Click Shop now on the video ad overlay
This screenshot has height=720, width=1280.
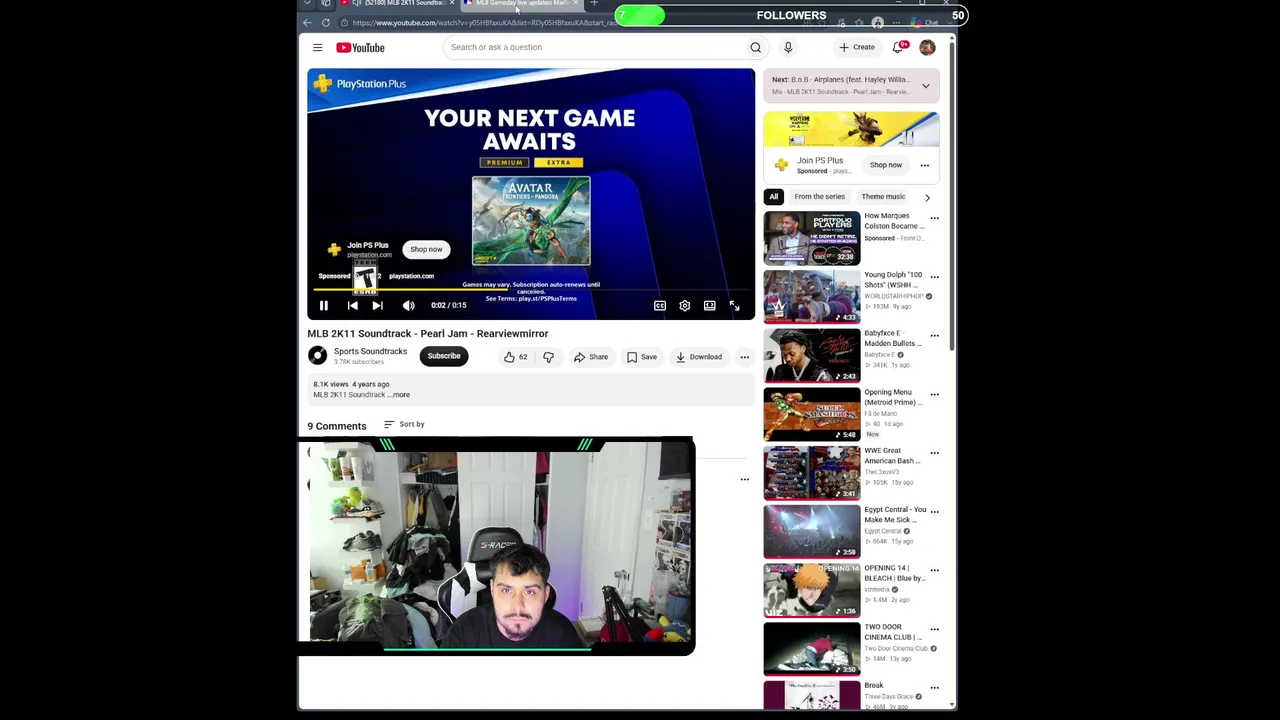click(426, 249)
